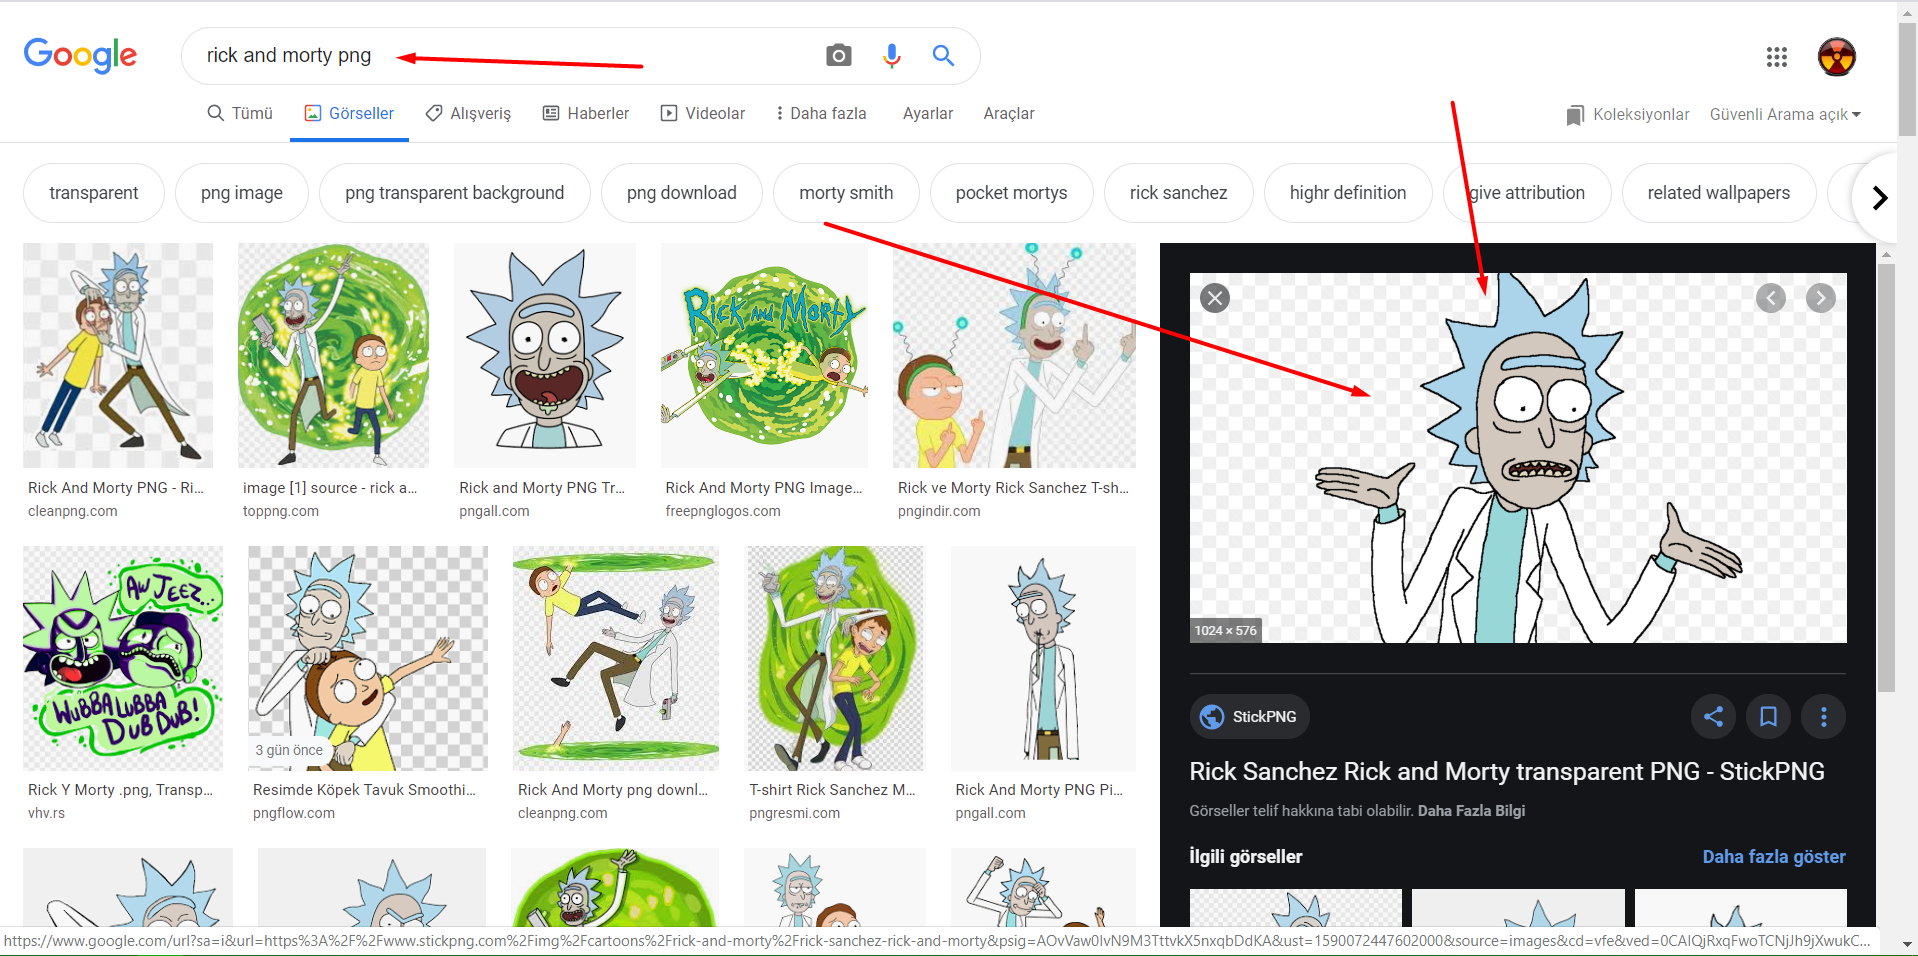Select the 'rick sanchez' chip

pyautogui.click(x=1179, y=193)
